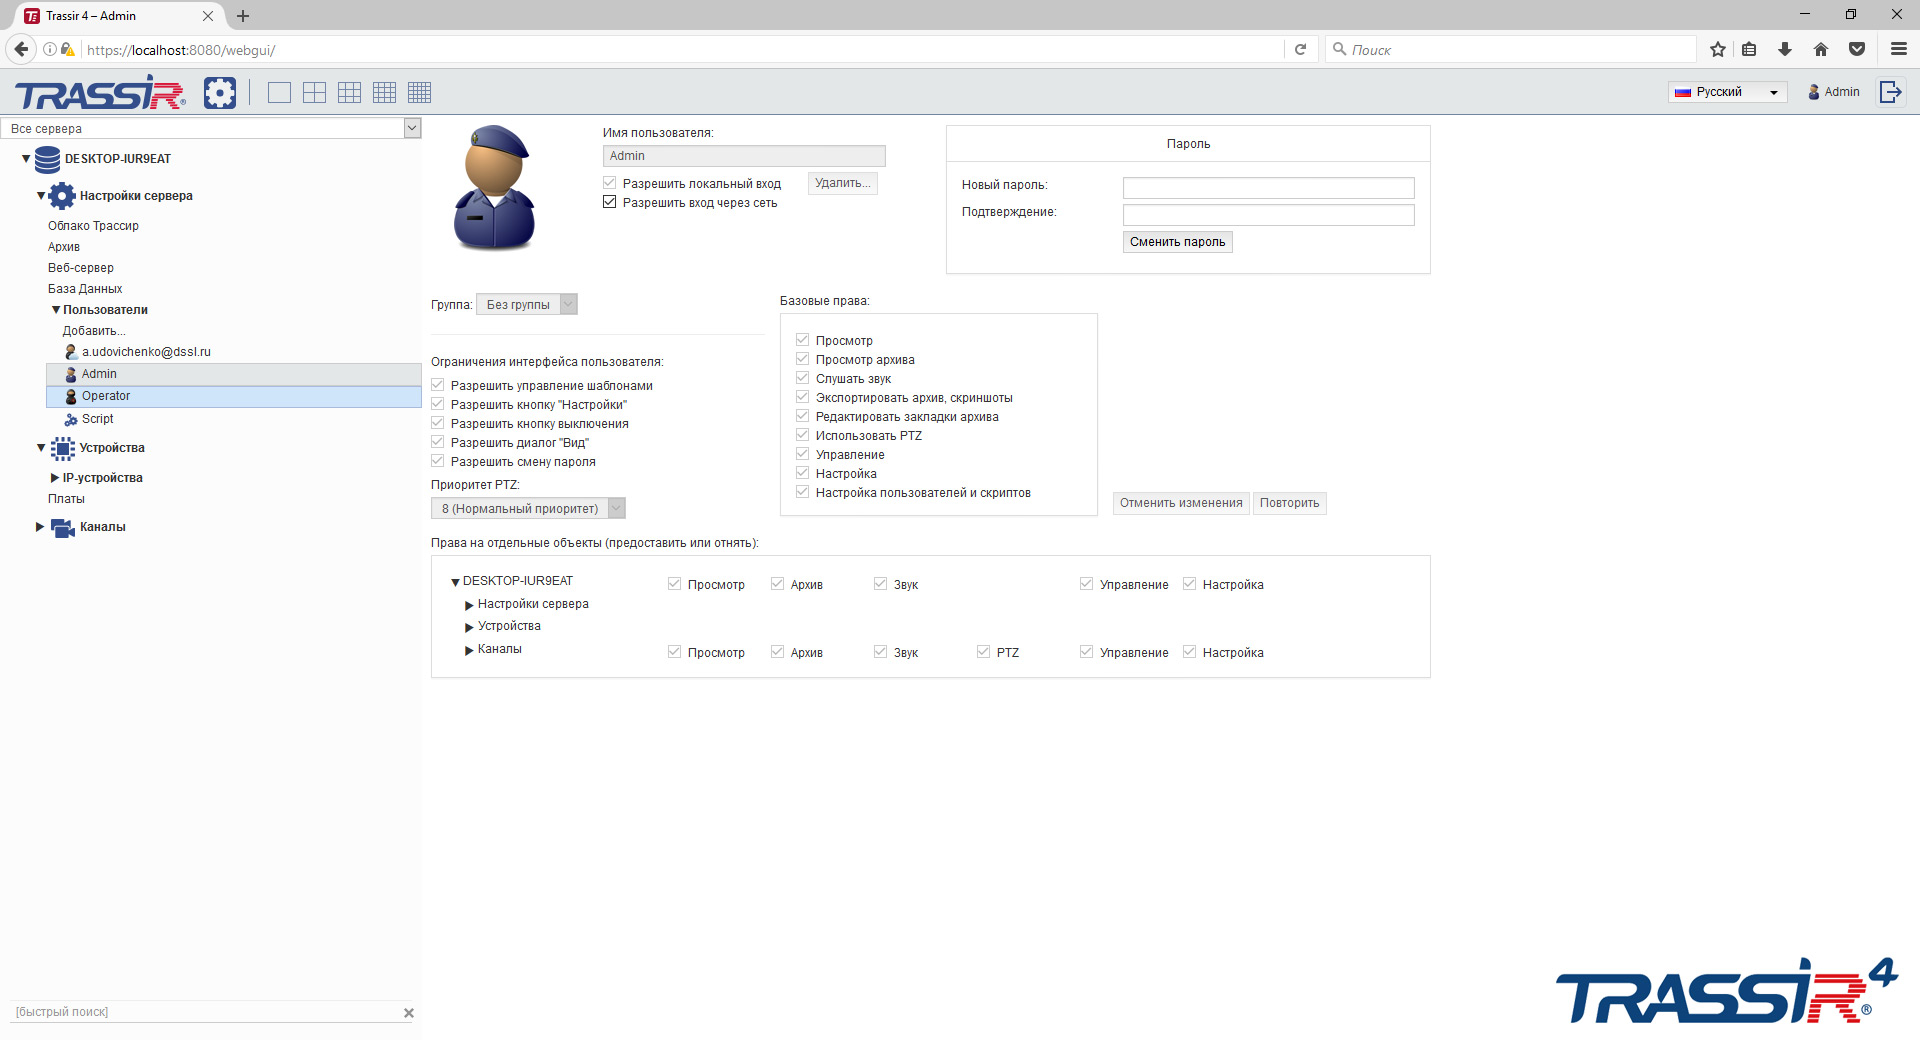Select the 3x3 grid layout icon

349,92
